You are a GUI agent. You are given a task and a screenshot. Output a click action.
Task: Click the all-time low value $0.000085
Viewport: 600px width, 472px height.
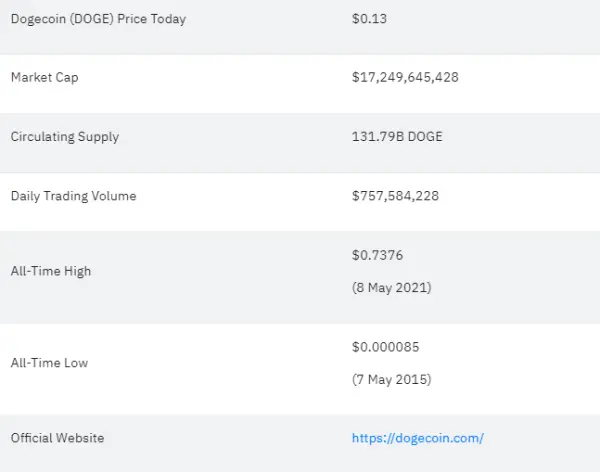(x=385, y=347)
